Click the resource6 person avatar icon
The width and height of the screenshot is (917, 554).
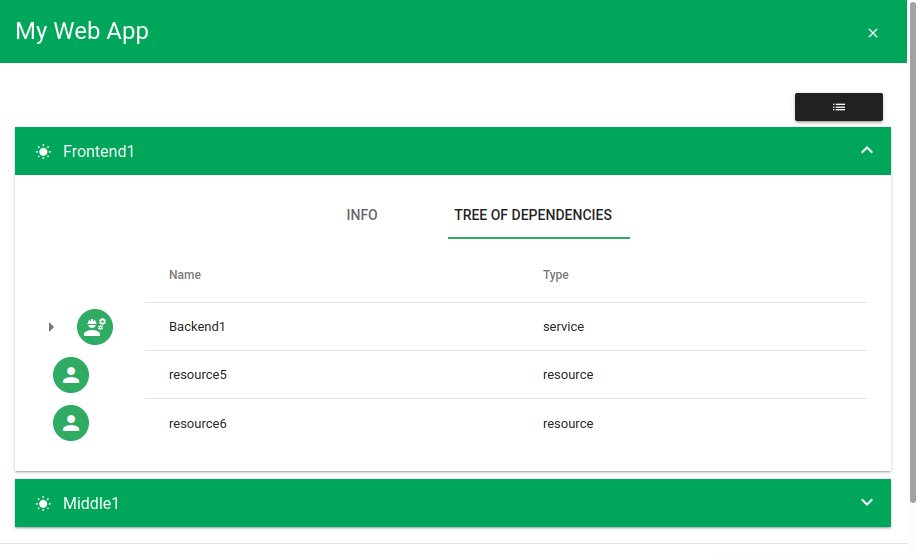71,423
